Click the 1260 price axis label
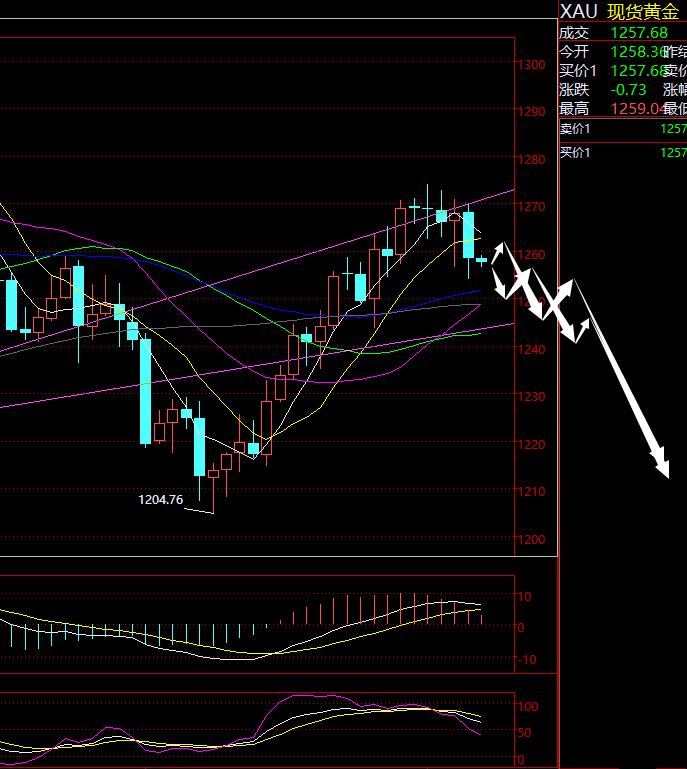The height and width of the screenshot is (769, 687). coord(532,255)
